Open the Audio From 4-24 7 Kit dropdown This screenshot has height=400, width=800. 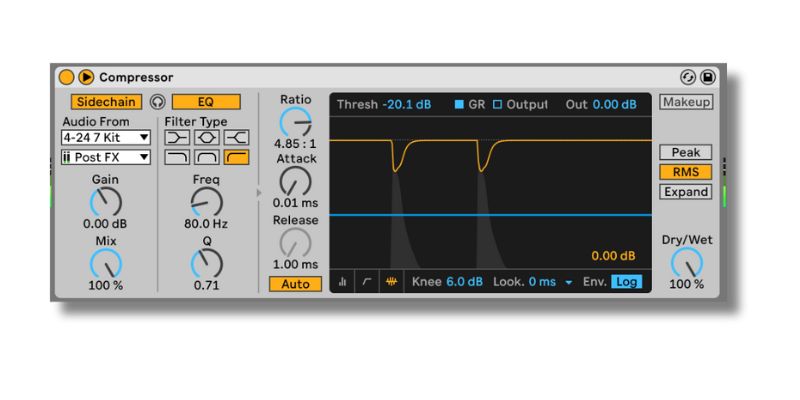106,137
